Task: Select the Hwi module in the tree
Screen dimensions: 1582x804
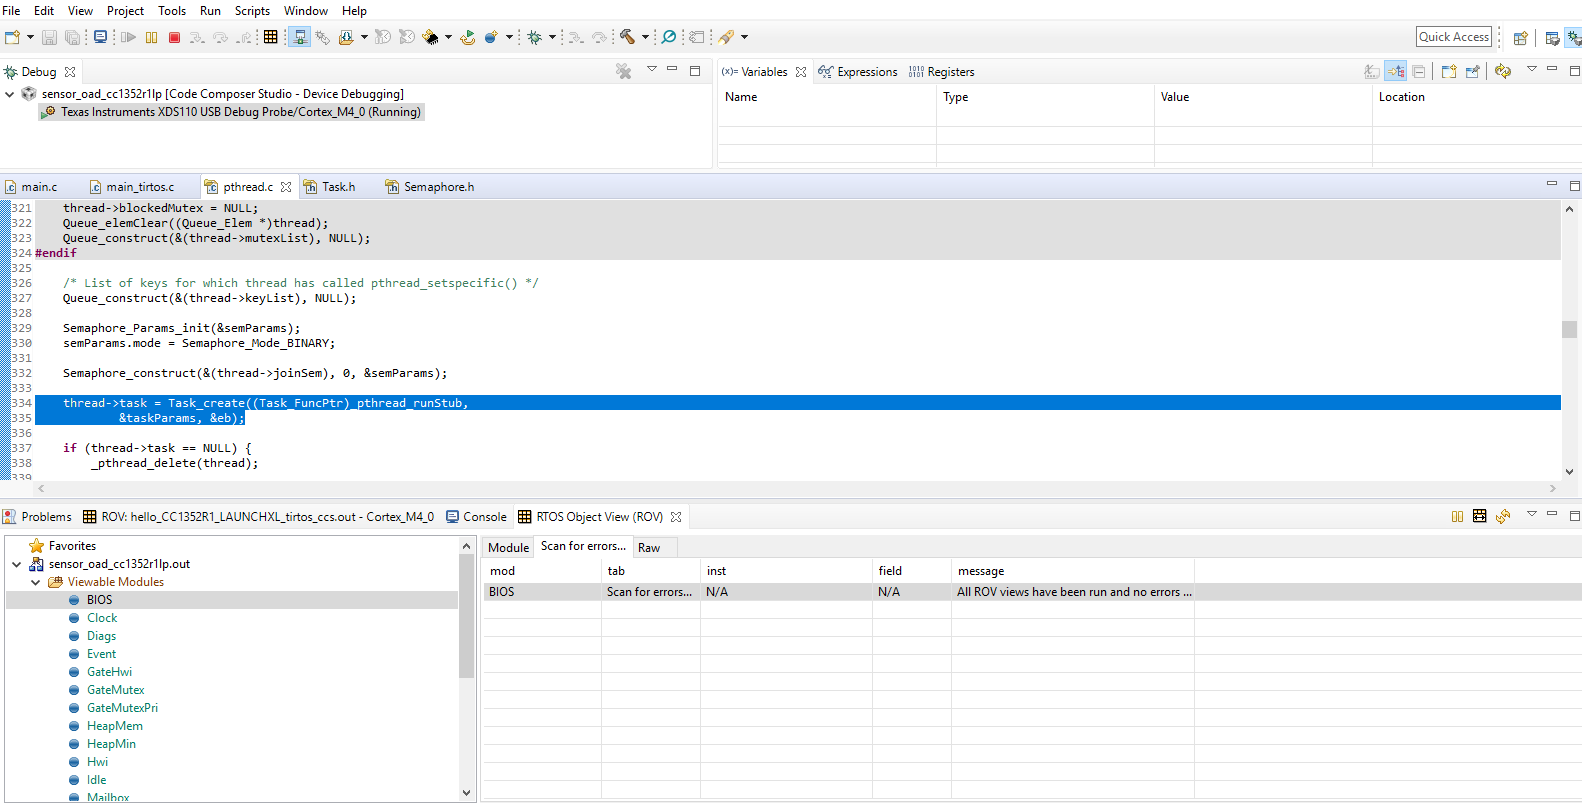Action: 97,762
